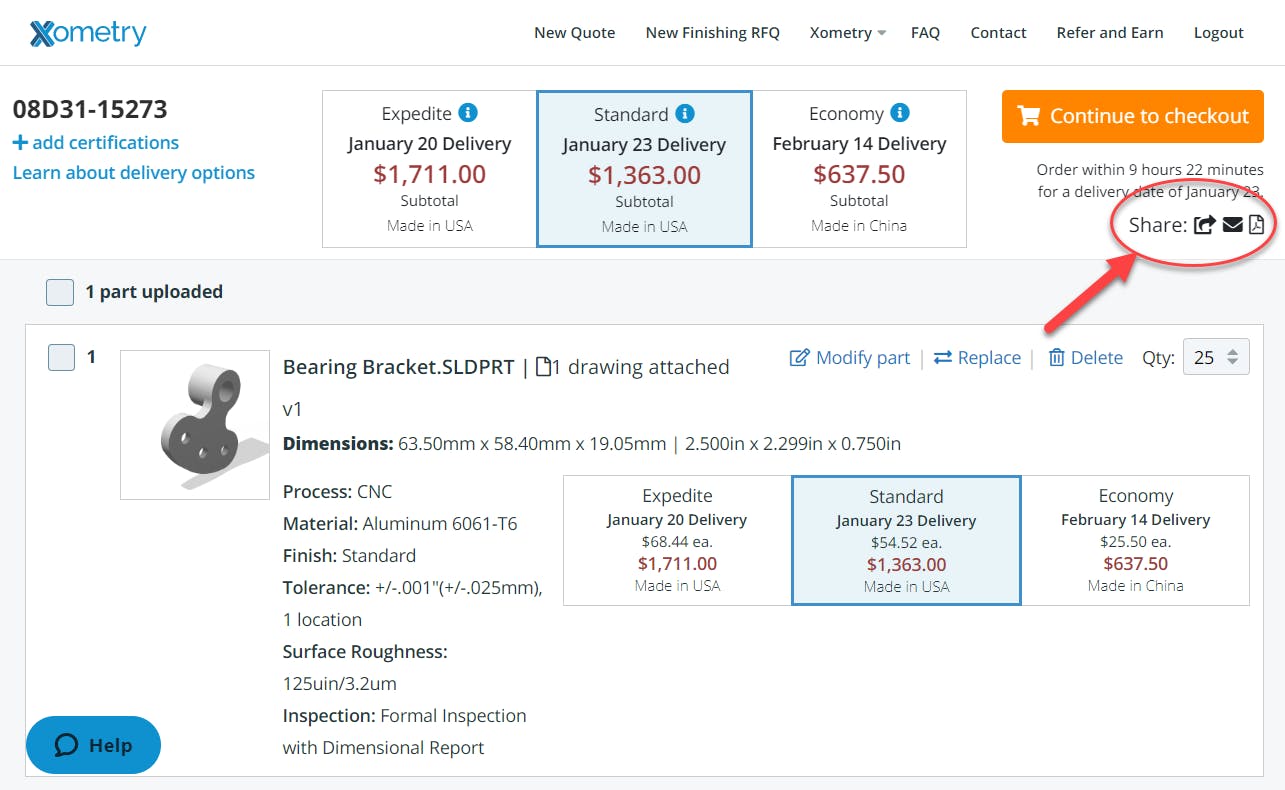1285x790 pixels.
Task: Expand the Xometry dropdown menu
Action: (847, 33)
